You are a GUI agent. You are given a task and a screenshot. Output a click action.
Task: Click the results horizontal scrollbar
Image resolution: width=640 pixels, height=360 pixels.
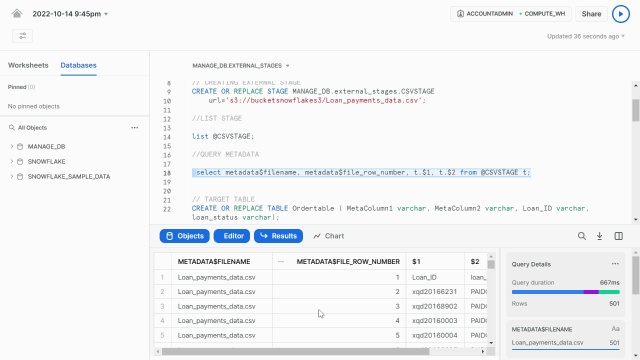pos(296,351)
